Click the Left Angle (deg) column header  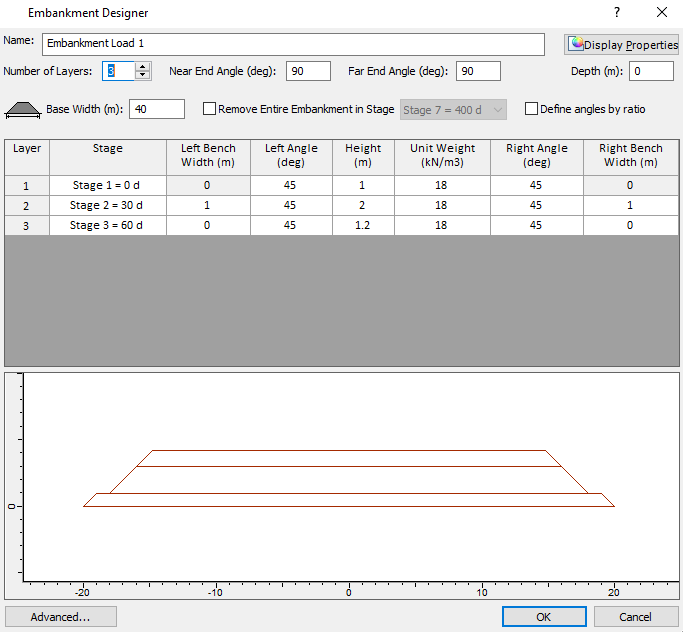291,157
